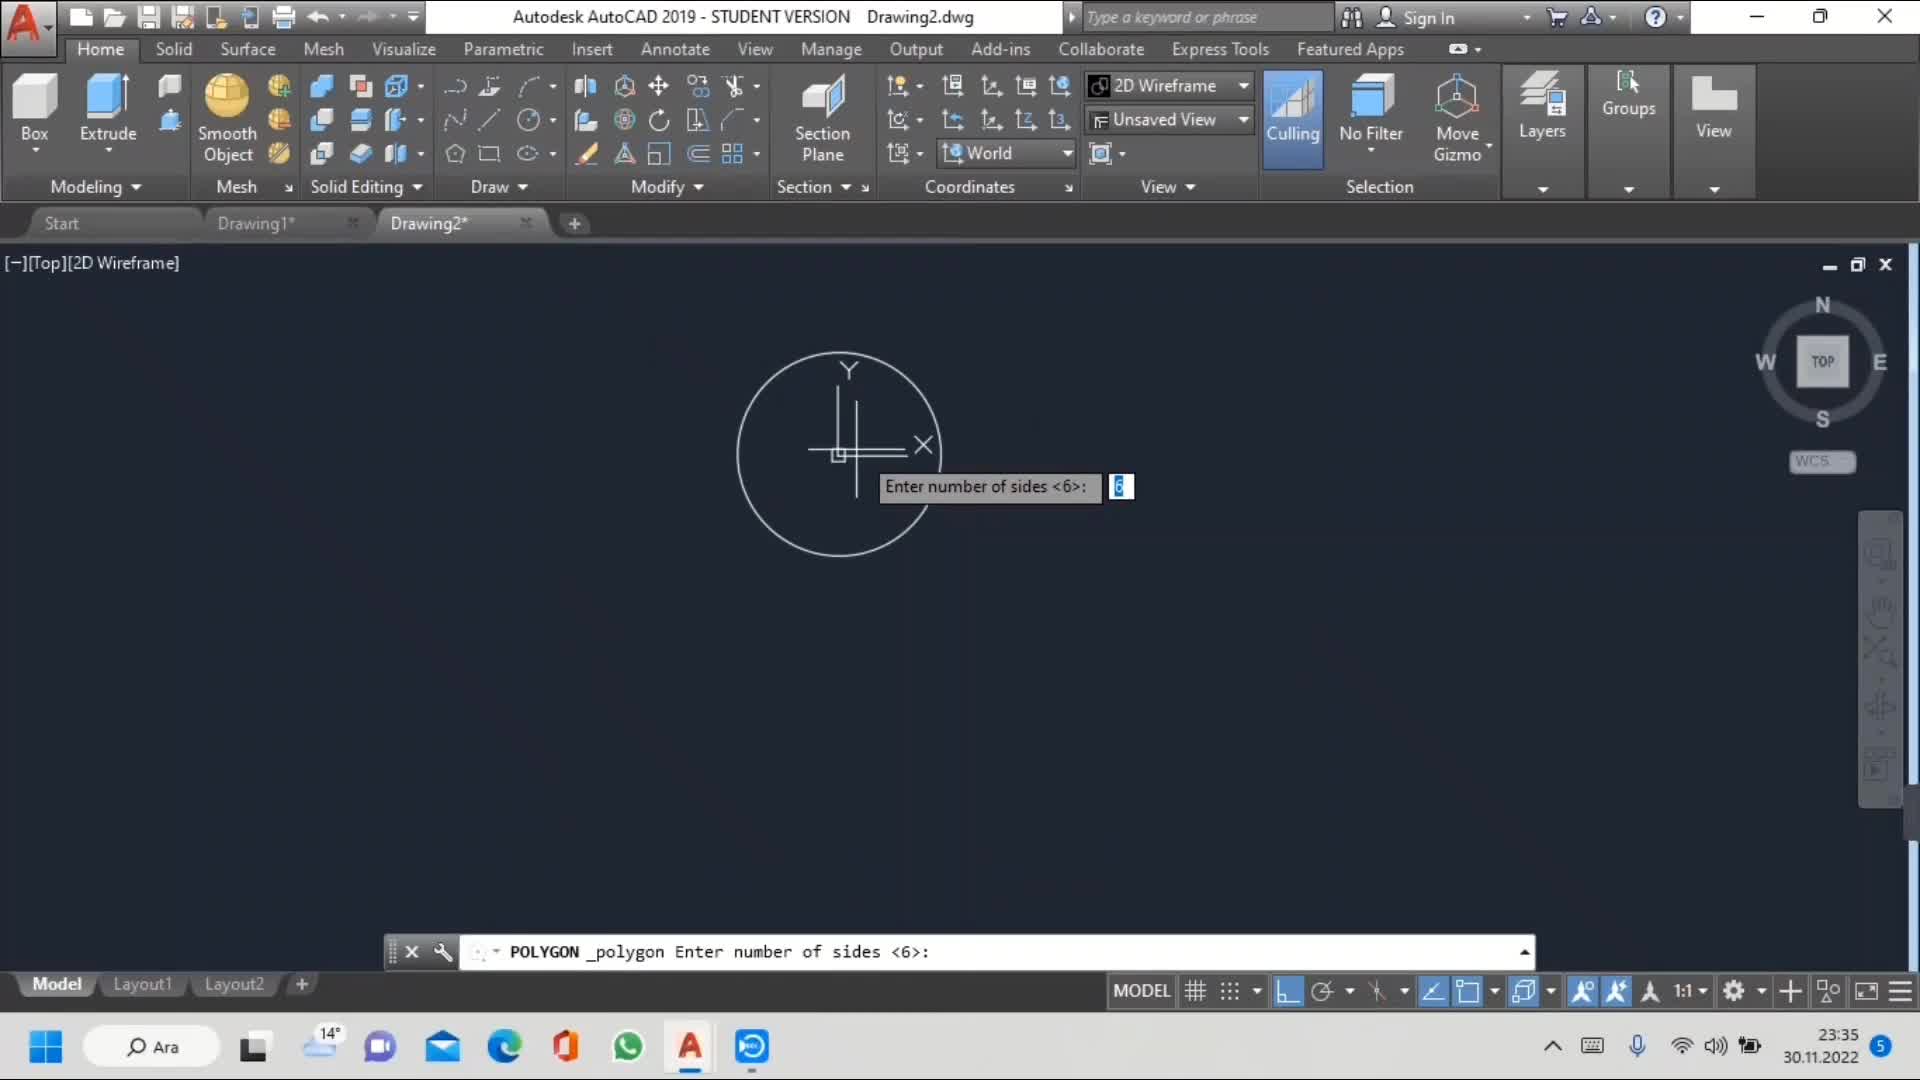
Task: Toggle Ortho mode in status bar
Action: [x=1288, y=991]
